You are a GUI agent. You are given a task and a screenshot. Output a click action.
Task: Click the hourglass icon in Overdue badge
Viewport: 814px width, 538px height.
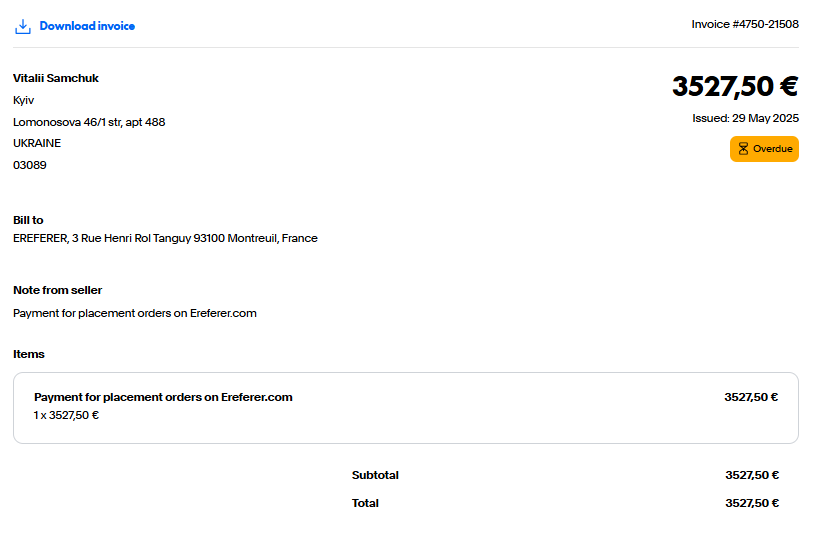(743, 149)
